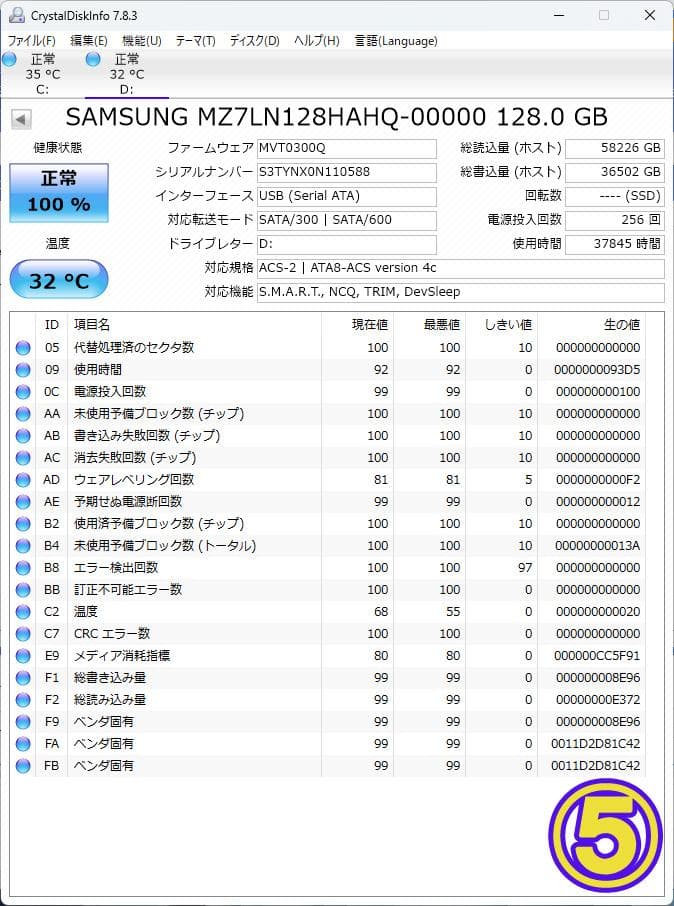This screenshot has height=906, width=674.
Task: Click the 32 °C temperature button
Action: click(59, 280)
